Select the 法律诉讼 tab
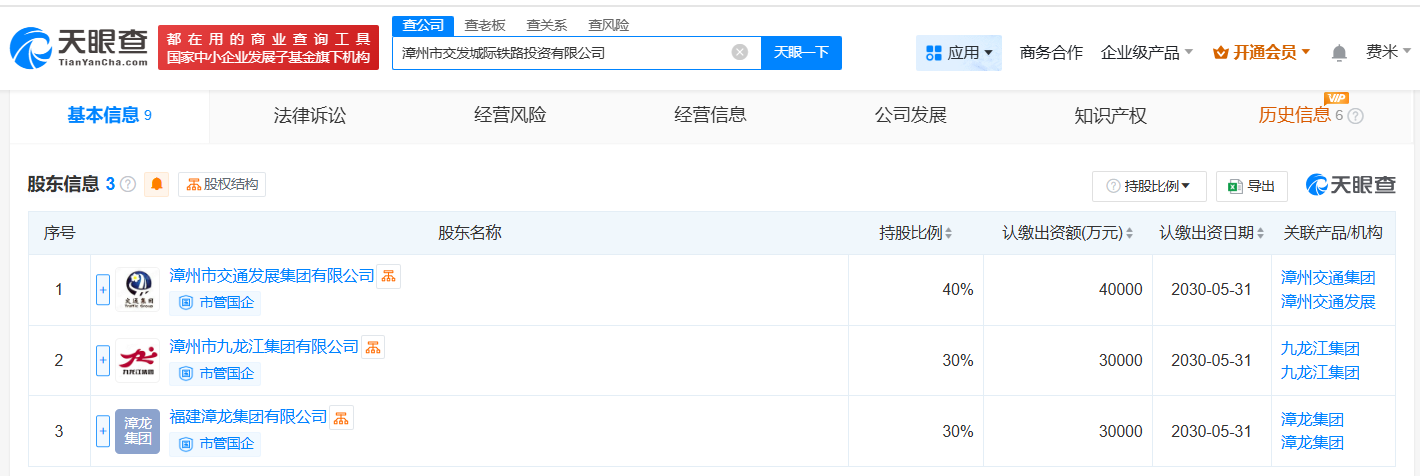Image resolution: width=1420 pixels, height=476 pixels. [x=310, y=116]
